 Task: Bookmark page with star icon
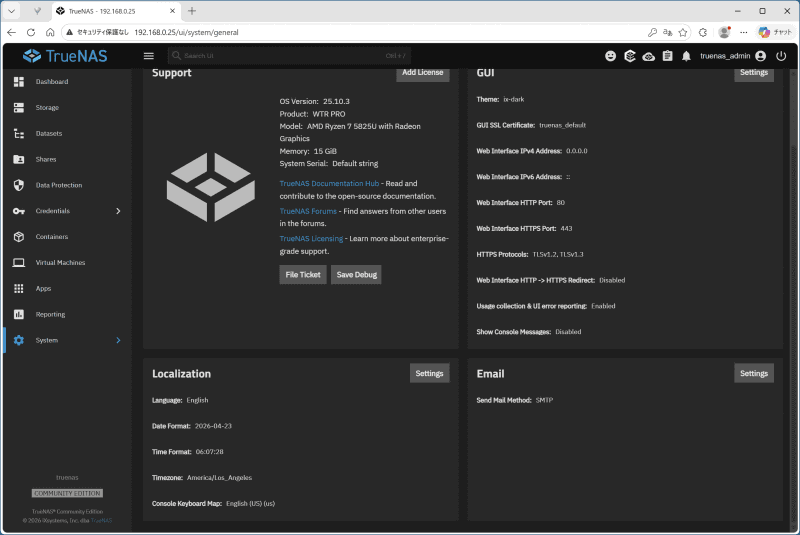click(683, 32)
